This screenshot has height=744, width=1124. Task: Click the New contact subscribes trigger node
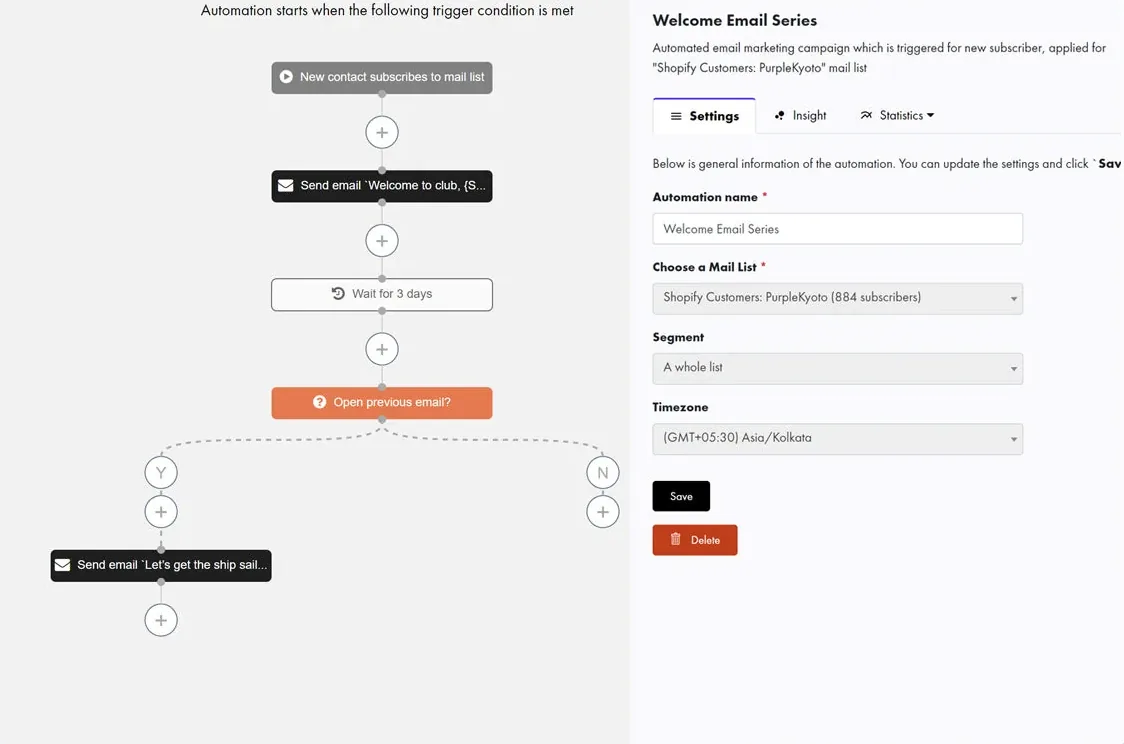[x=381, y=77]
